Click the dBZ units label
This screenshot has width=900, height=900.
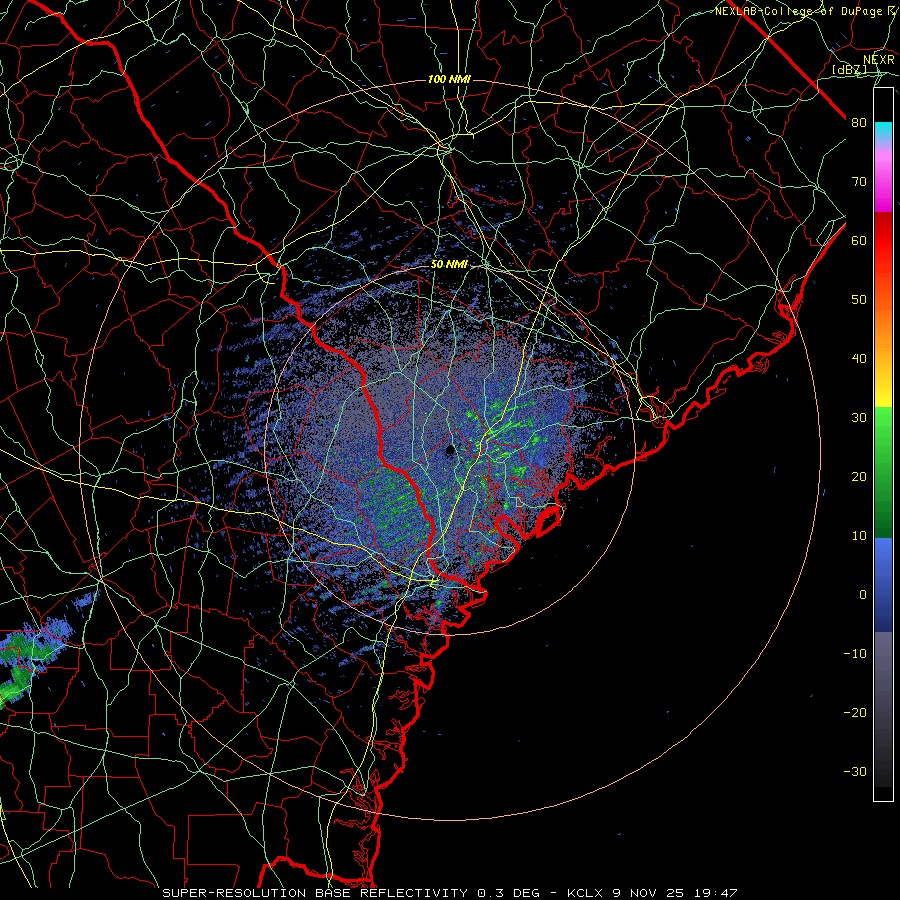click(x=849, y=70)
